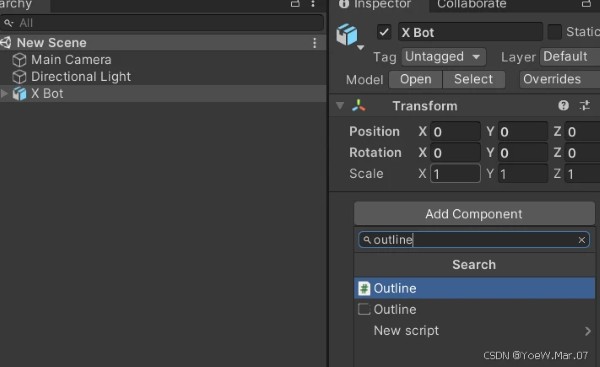Click the X Bot prefab cube icon in Inspector

347,34
